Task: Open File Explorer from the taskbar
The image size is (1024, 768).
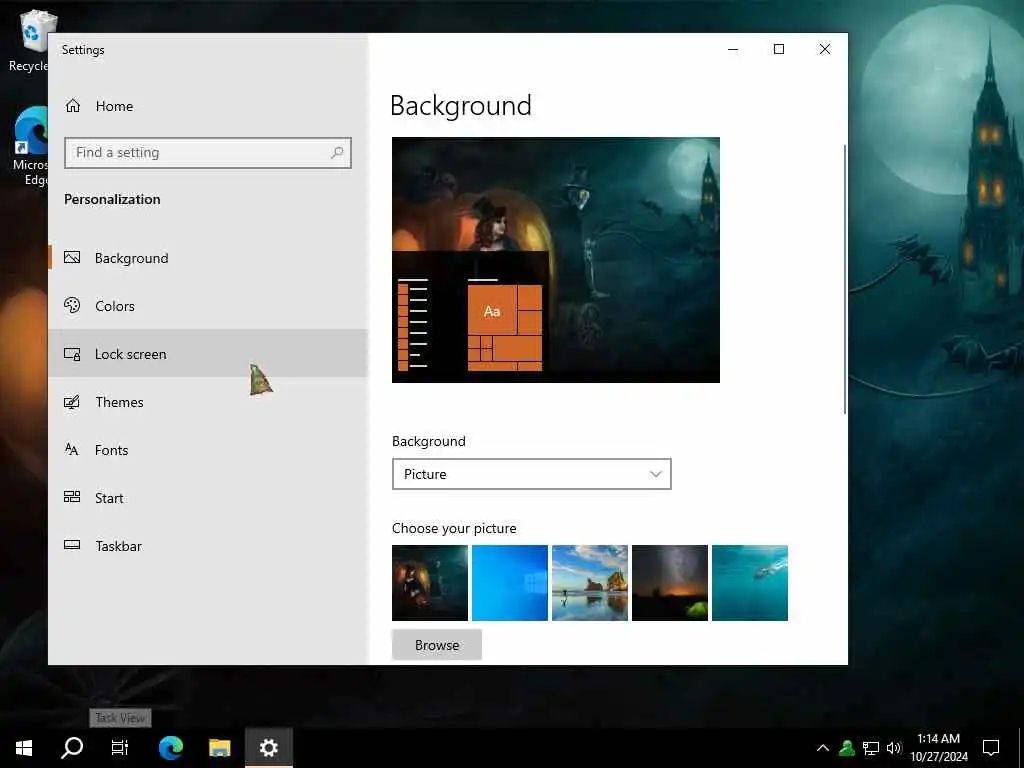Action: (219, 748)
